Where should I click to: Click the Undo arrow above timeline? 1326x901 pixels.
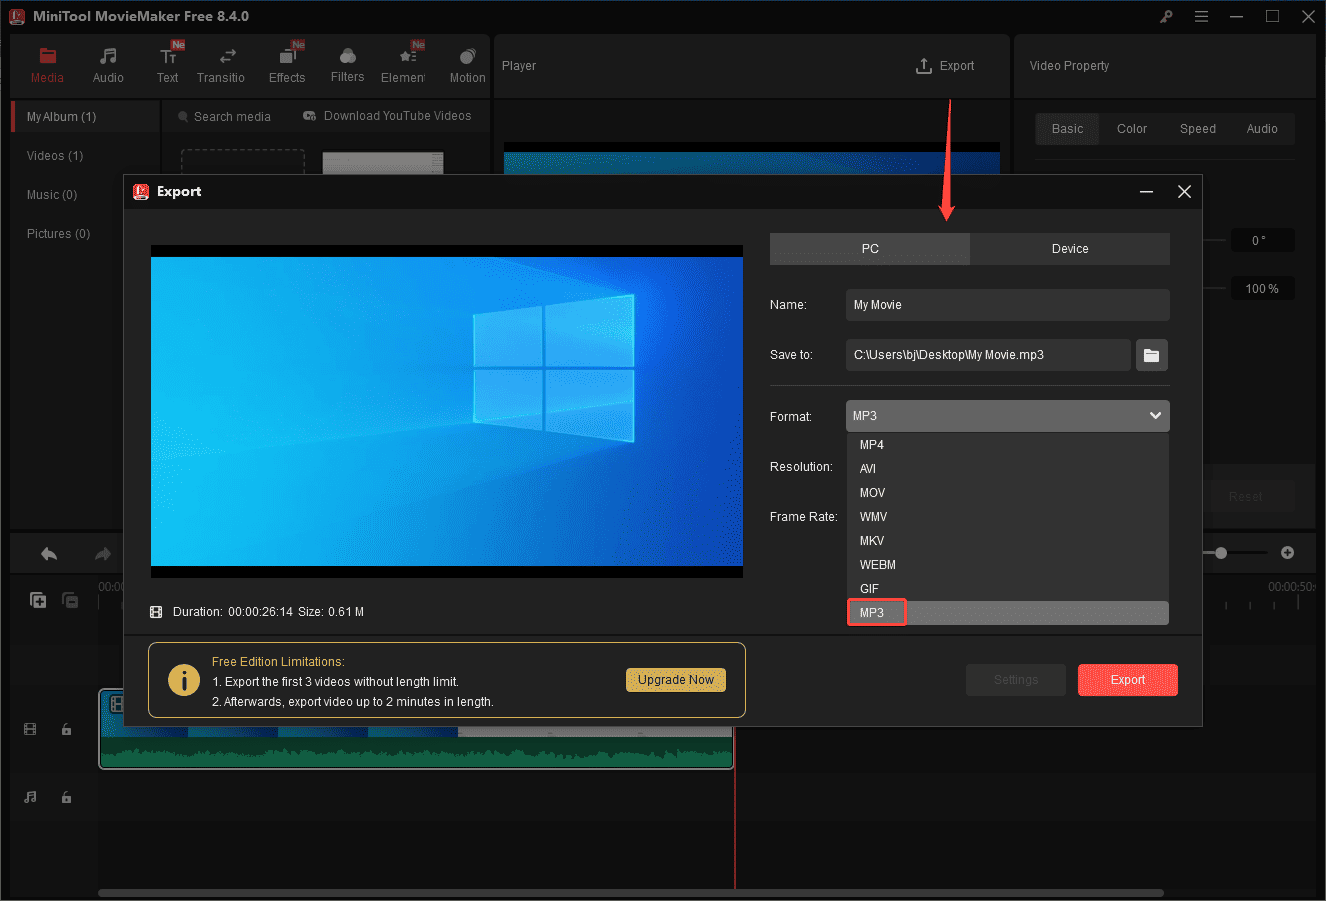[47, 552]
